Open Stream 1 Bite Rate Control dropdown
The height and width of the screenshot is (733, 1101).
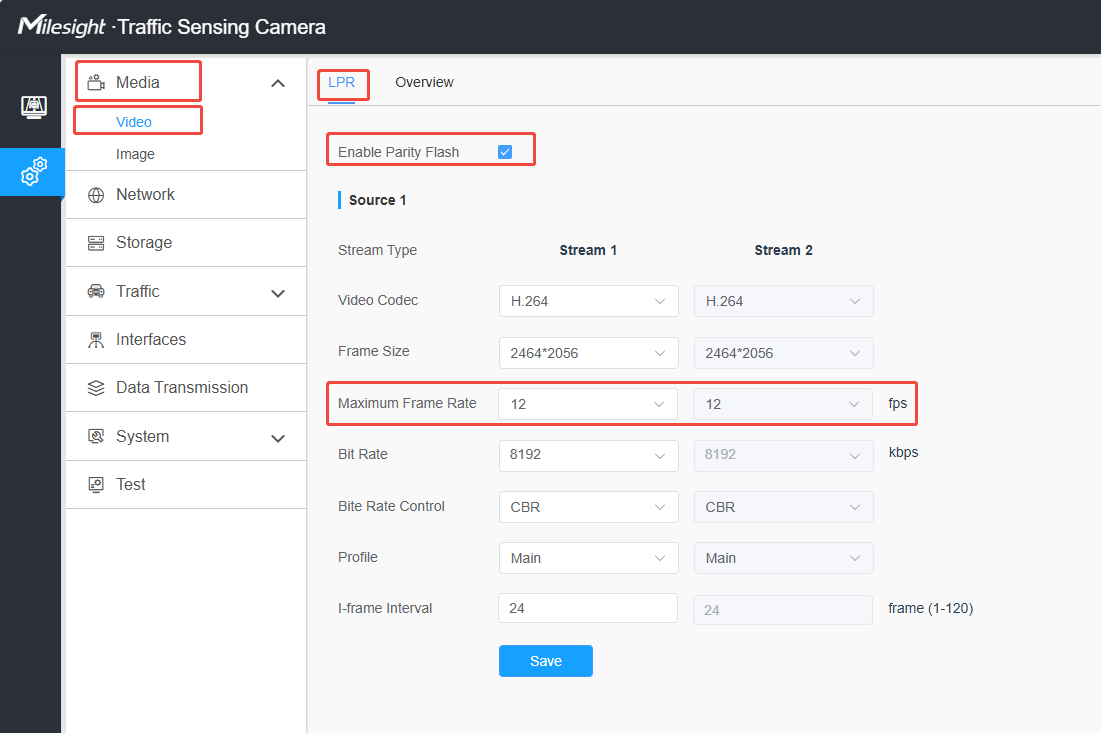588,507
